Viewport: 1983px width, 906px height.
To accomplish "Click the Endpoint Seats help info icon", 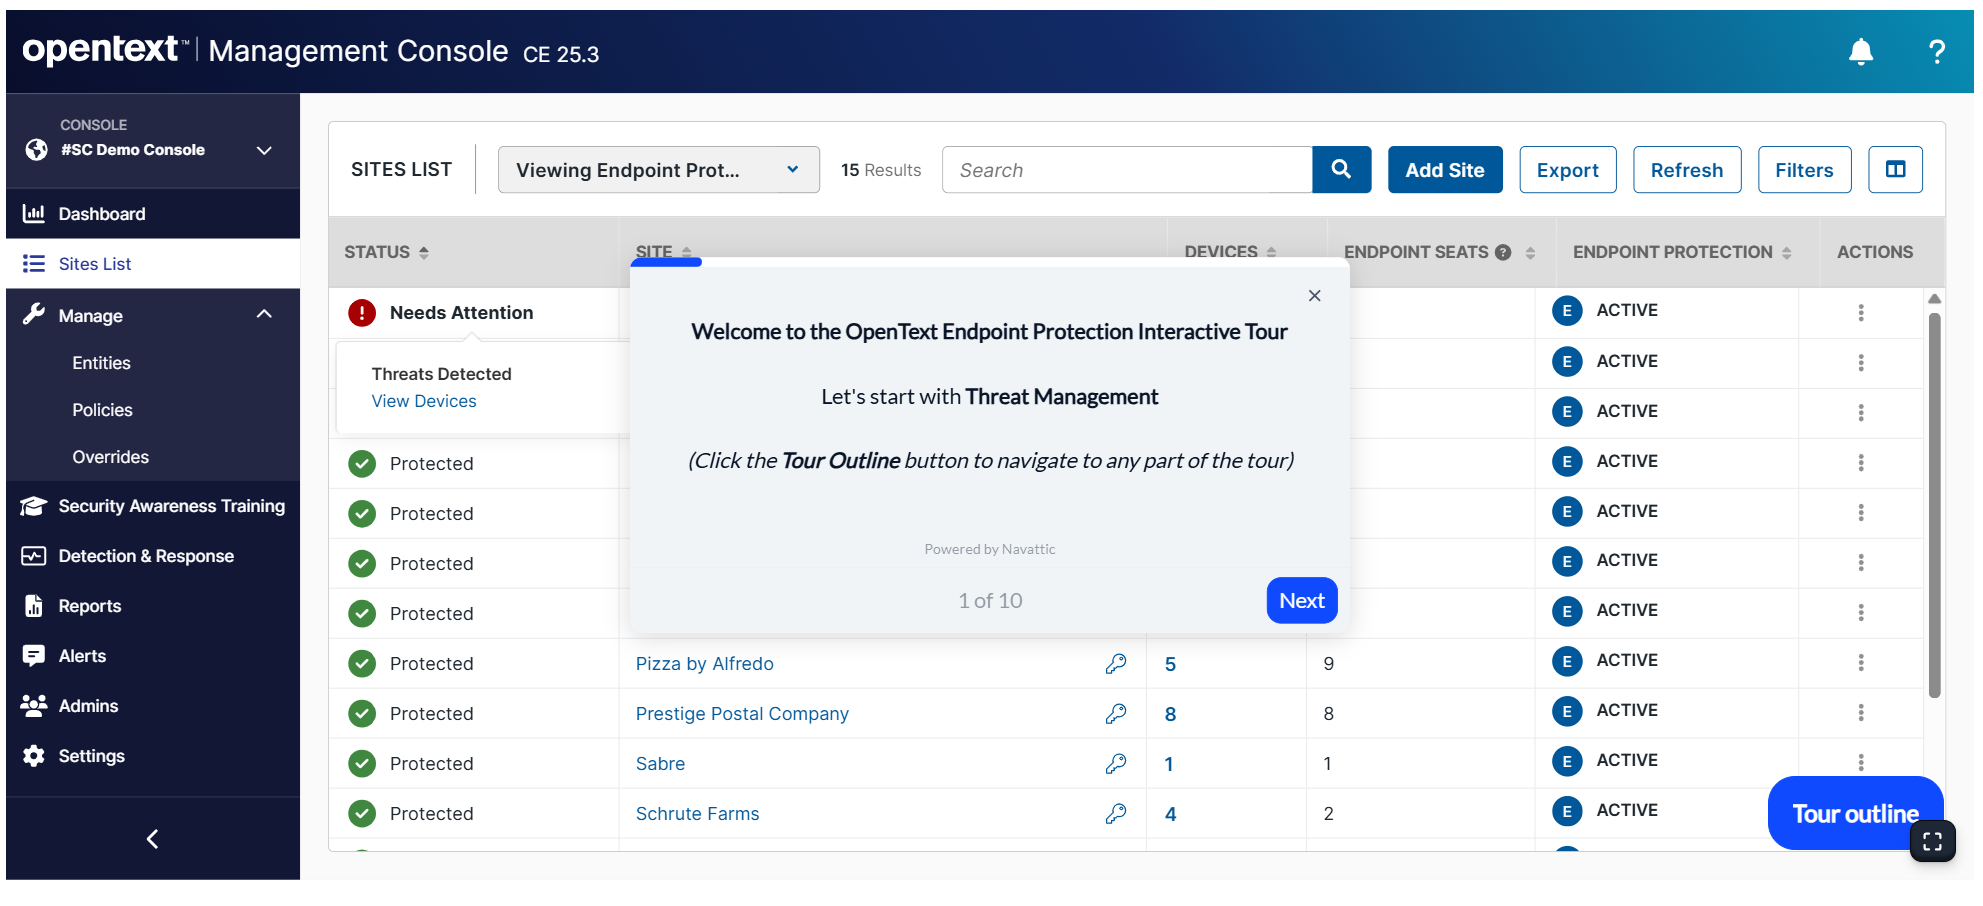I will (1503, 252).
